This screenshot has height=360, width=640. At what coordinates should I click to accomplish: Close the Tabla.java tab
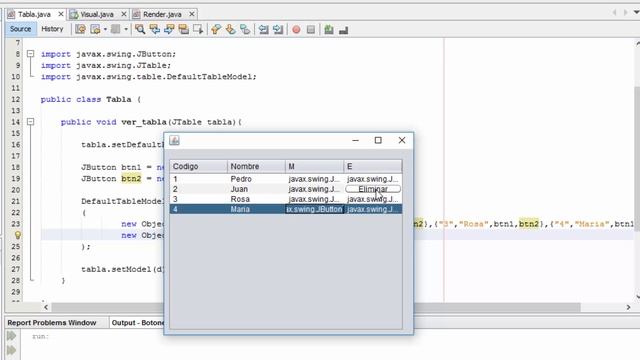point(61,14)
